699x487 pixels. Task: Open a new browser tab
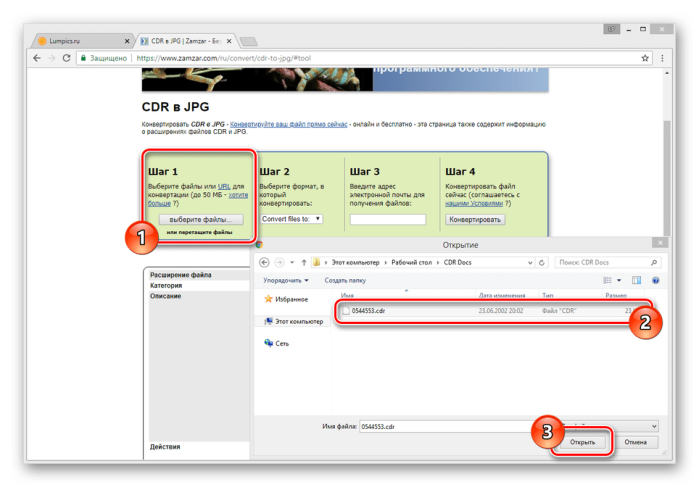tap(249, 41)
